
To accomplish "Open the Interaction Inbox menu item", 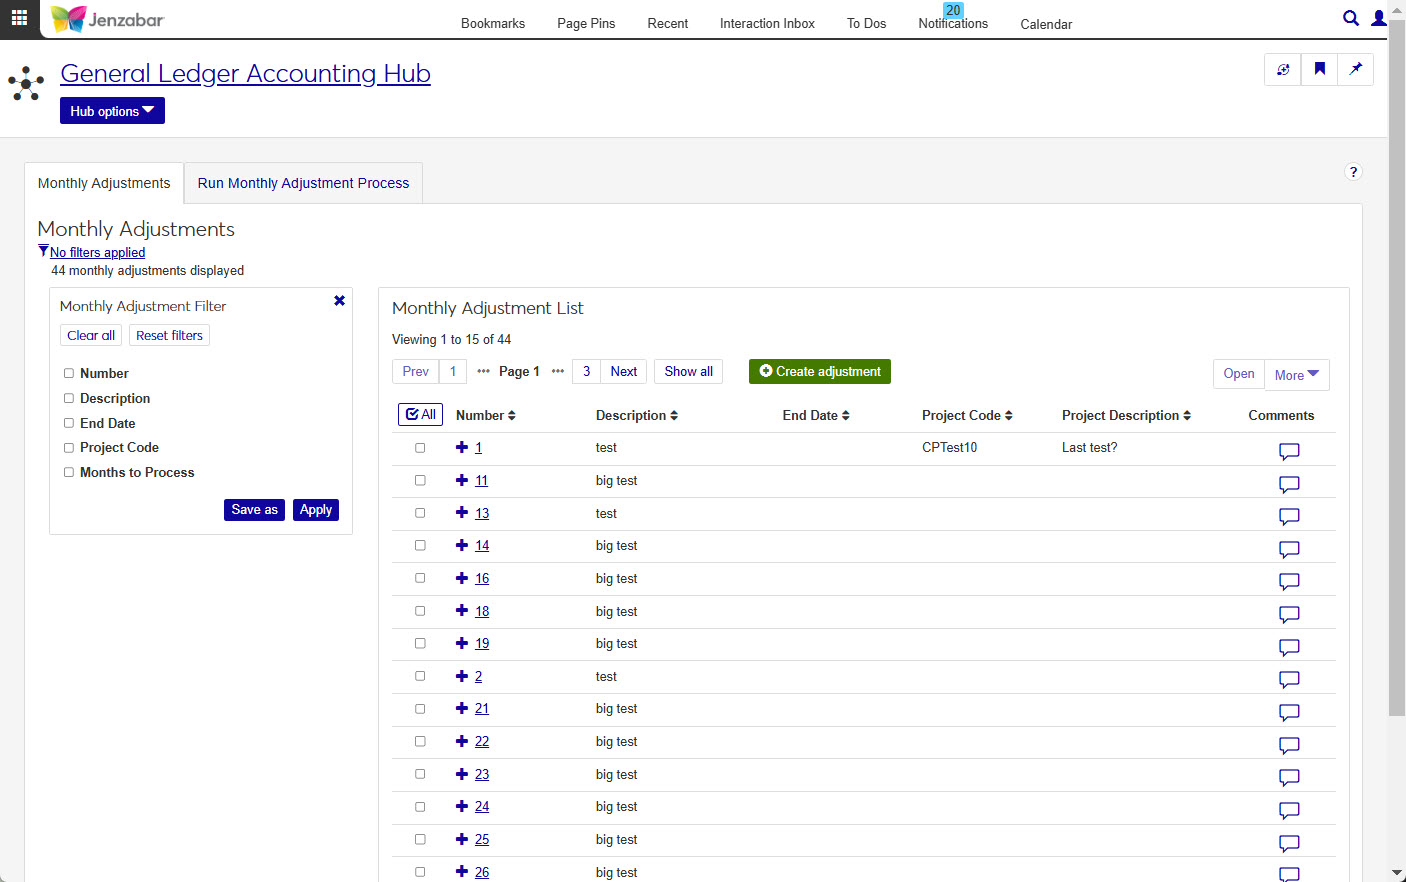I will pos(767,24).
